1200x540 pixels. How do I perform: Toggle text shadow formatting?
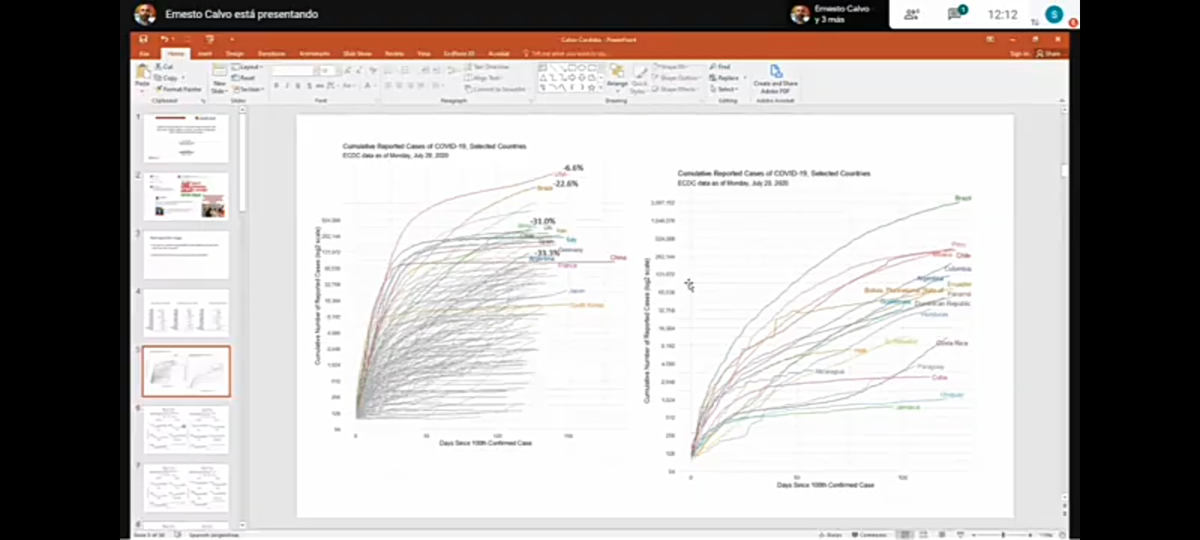[x=311, y=86]
